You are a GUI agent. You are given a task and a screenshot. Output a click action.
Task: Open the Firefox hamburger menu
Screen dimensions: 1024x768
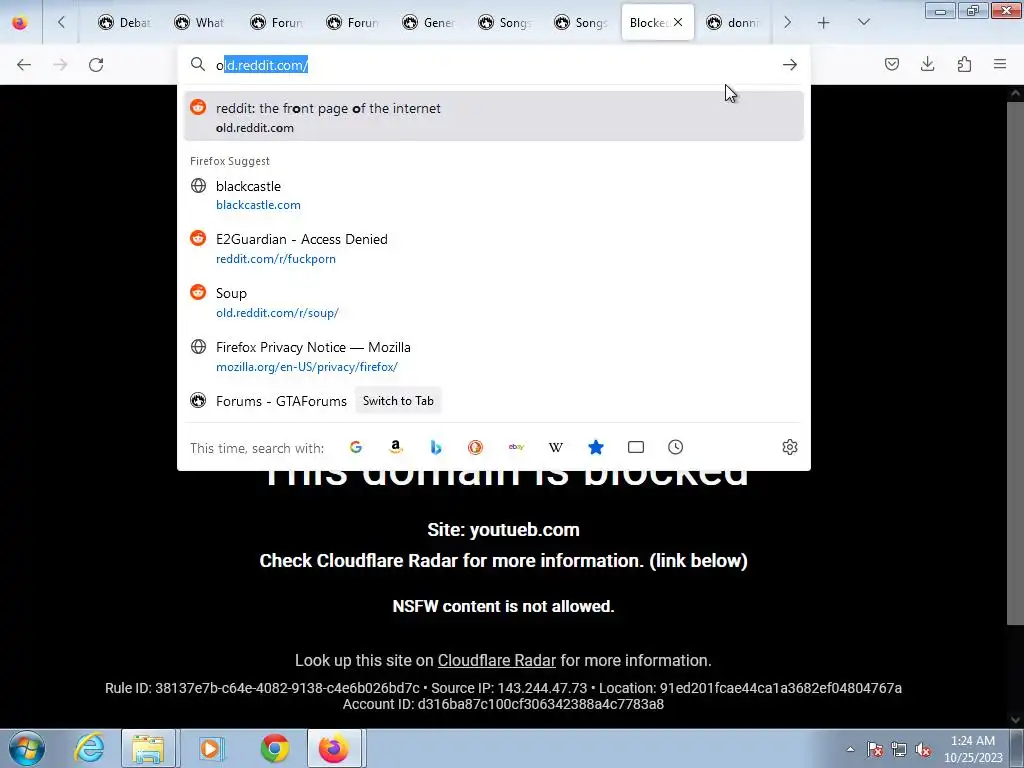pos(1000,64)
